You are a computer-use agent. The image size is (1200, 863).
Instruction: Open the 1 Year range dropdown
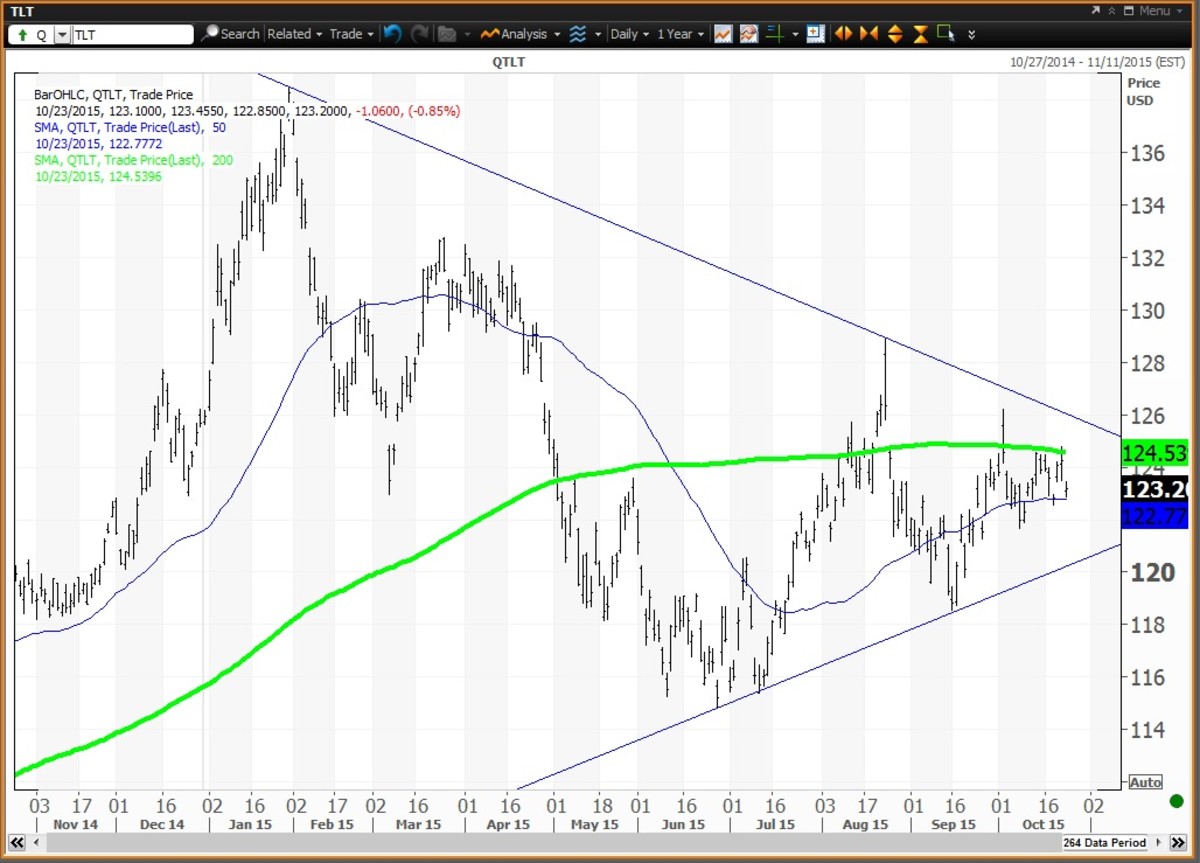680,34
